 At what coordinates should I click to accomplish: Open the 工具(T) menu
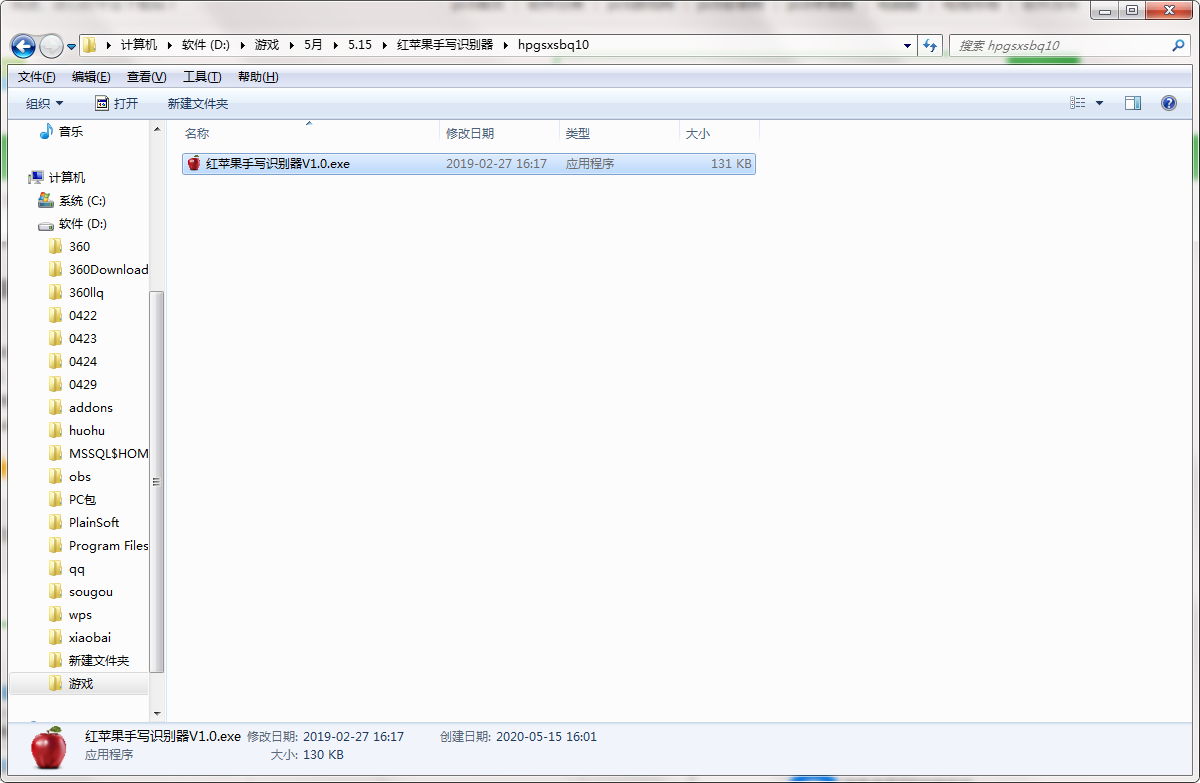click(x=202, y=77)
